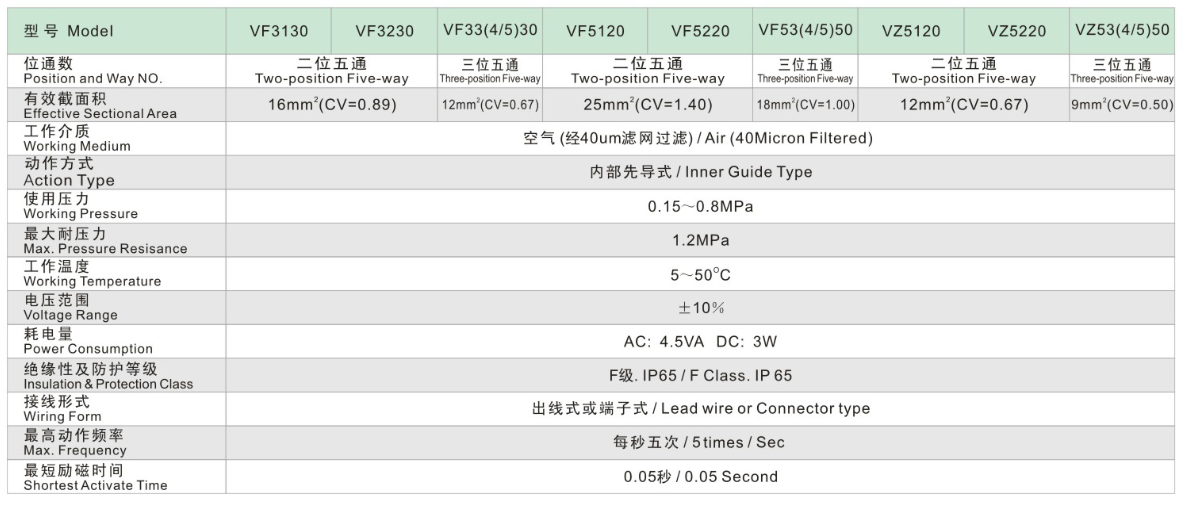Click the VZ53(4/5)50 model header
The height and width of the screenshot is (509, 1188).
point(1122,30)
